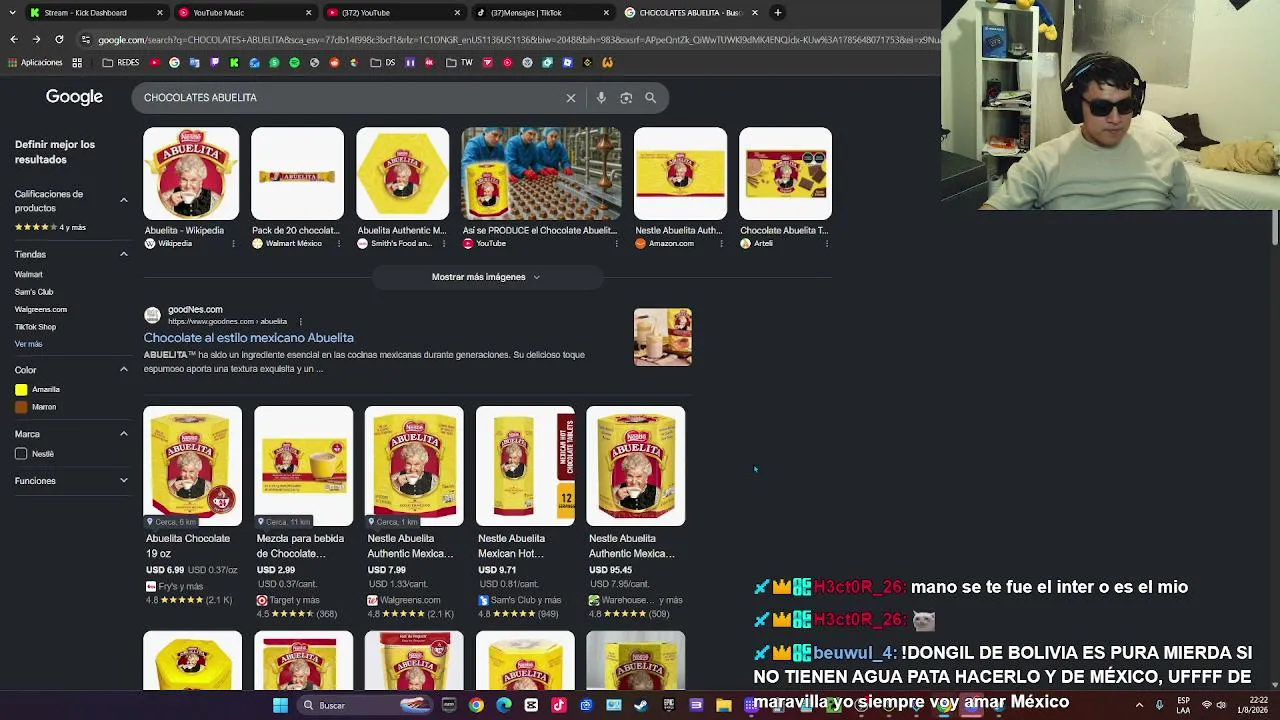Open Steam from the taskbar
1280x720 pixels.
point(641,705)
